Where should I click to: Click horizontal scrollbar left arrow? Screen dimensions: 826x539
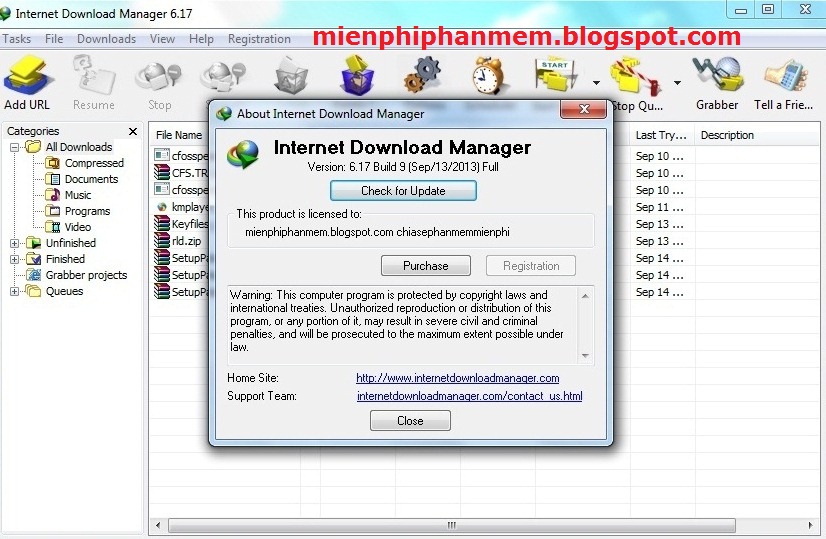[x=158, y=525]
